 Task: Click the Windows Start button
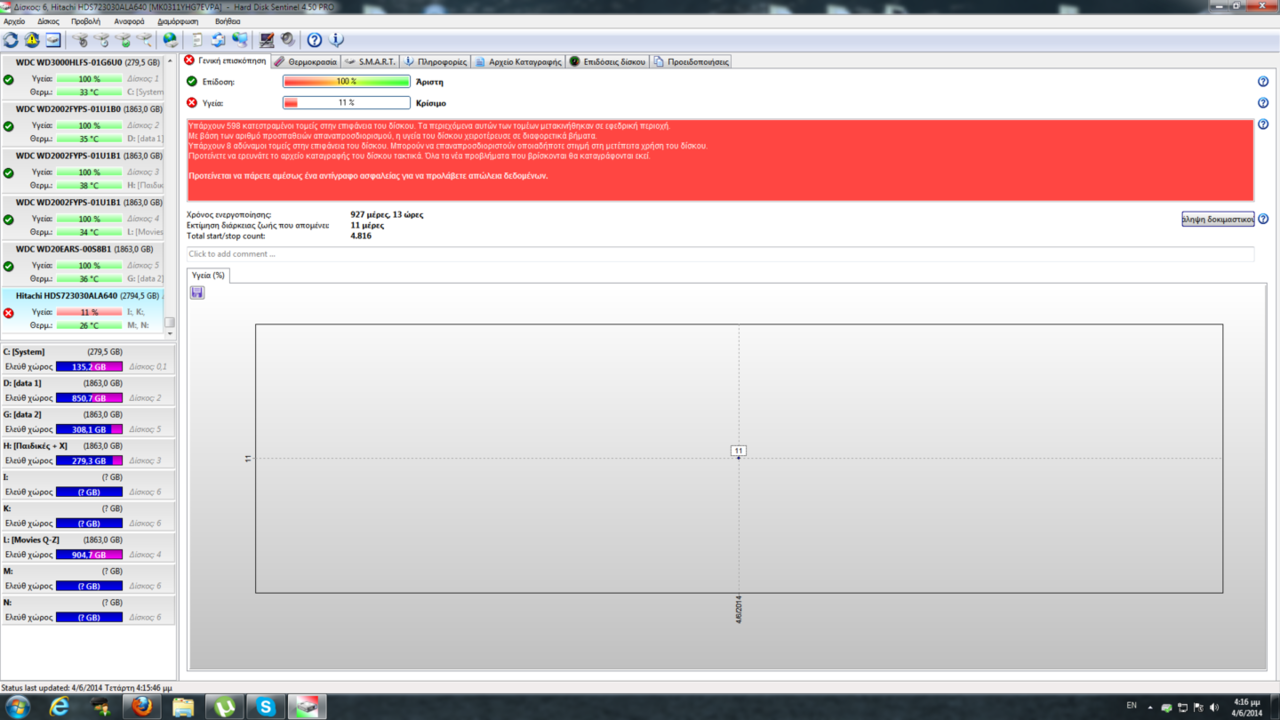click(x=17, y=707)
